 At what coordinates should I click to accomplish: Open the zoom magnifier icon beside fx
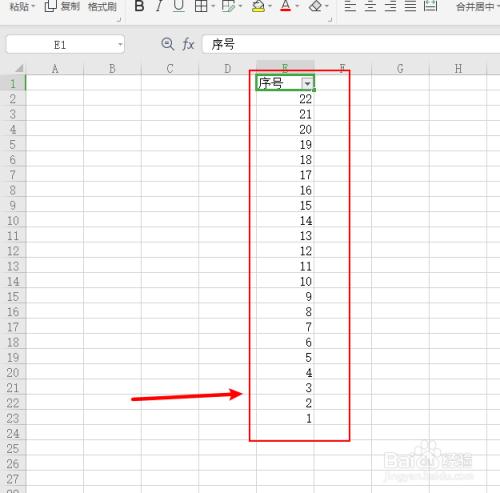167,44
